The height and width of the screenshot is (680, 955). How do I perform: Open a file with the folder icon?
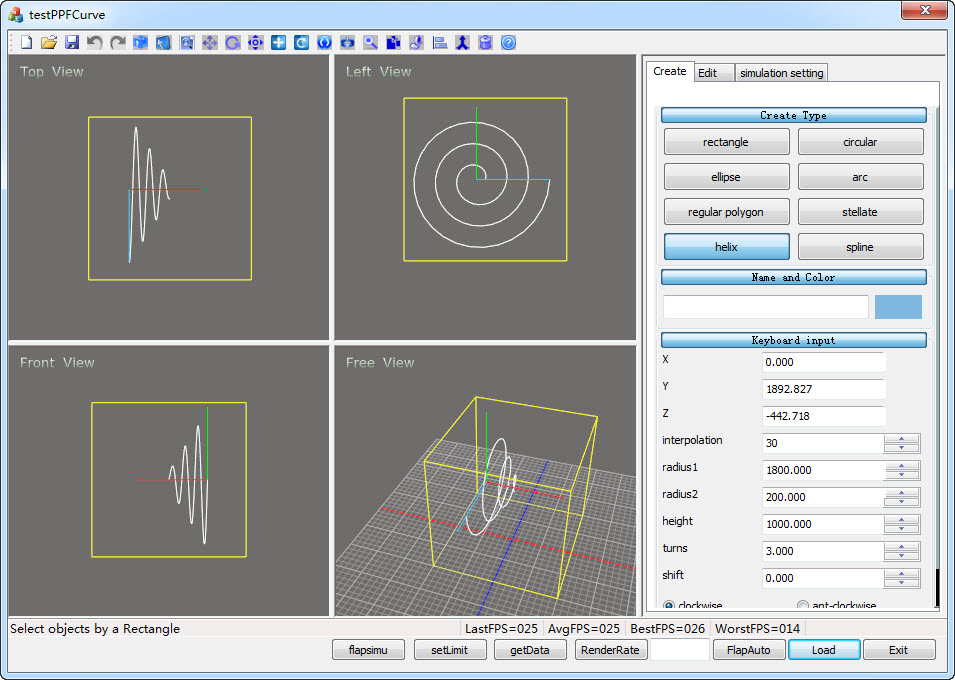pyautogui.click(x=49, y=42)
